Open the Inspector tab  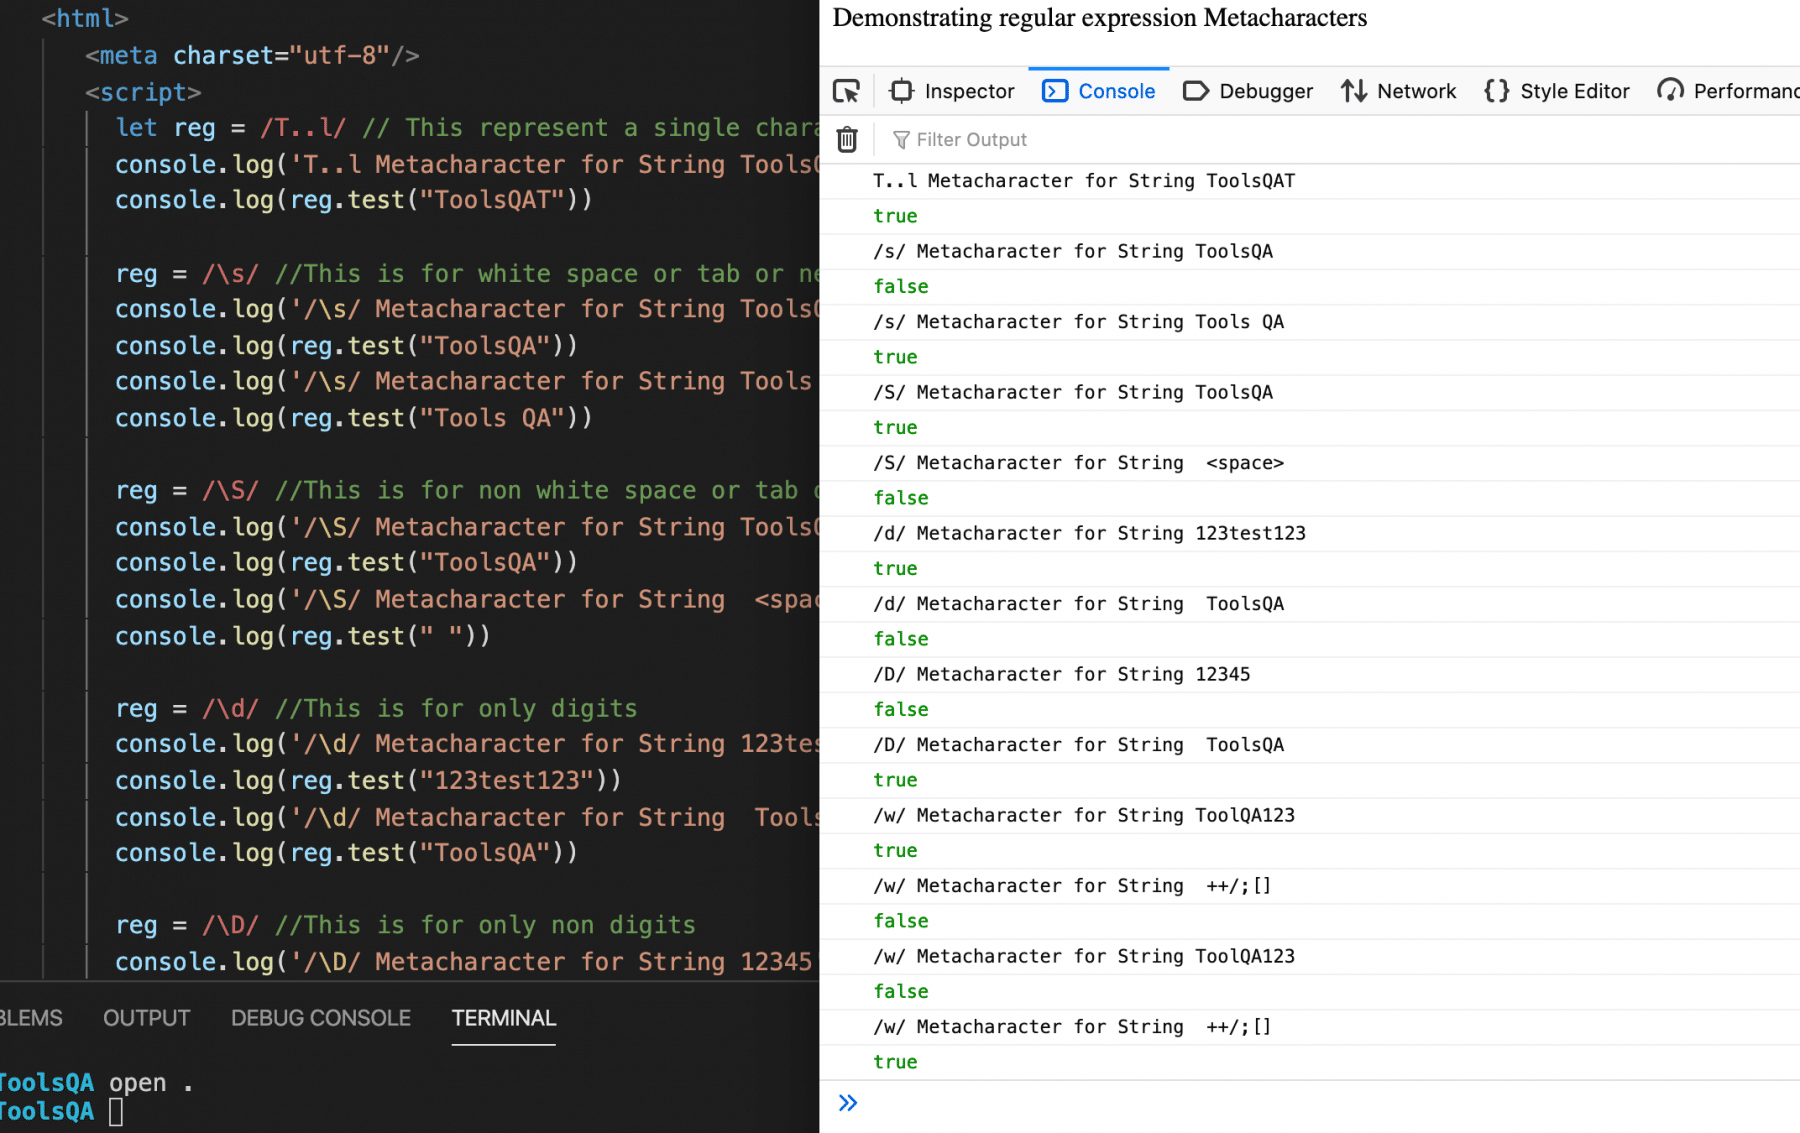[x=951, y=91]
